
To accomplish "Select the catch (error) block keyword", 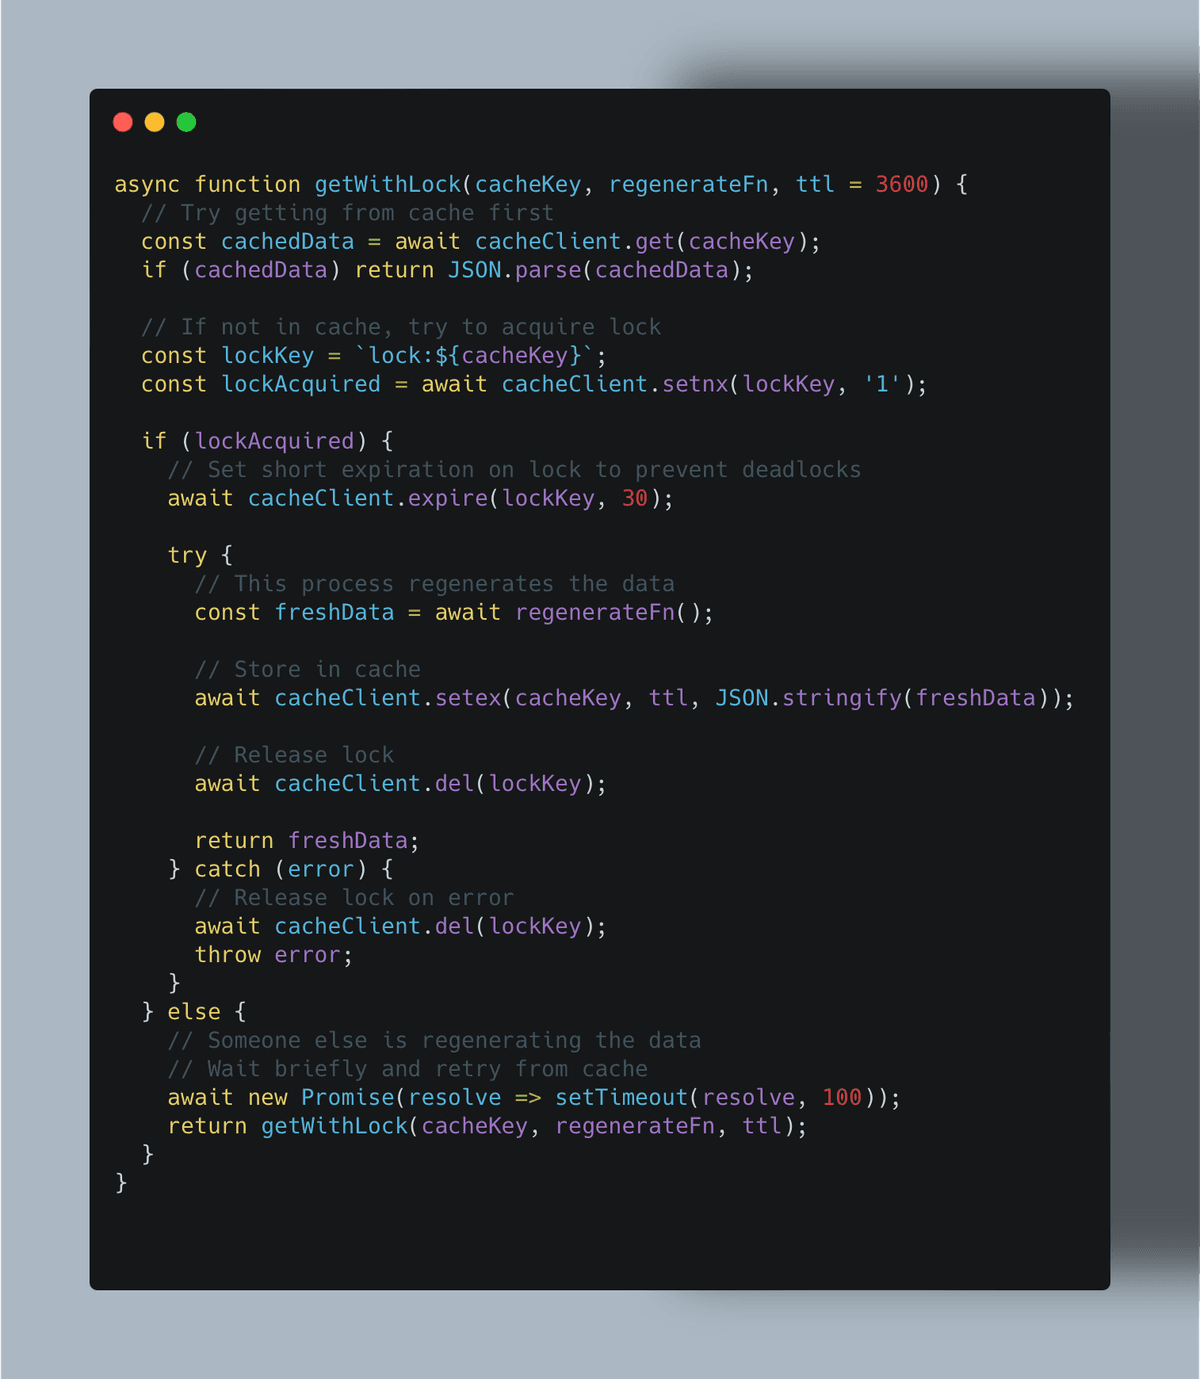I will pyautogui.click(x=227, y=869).
